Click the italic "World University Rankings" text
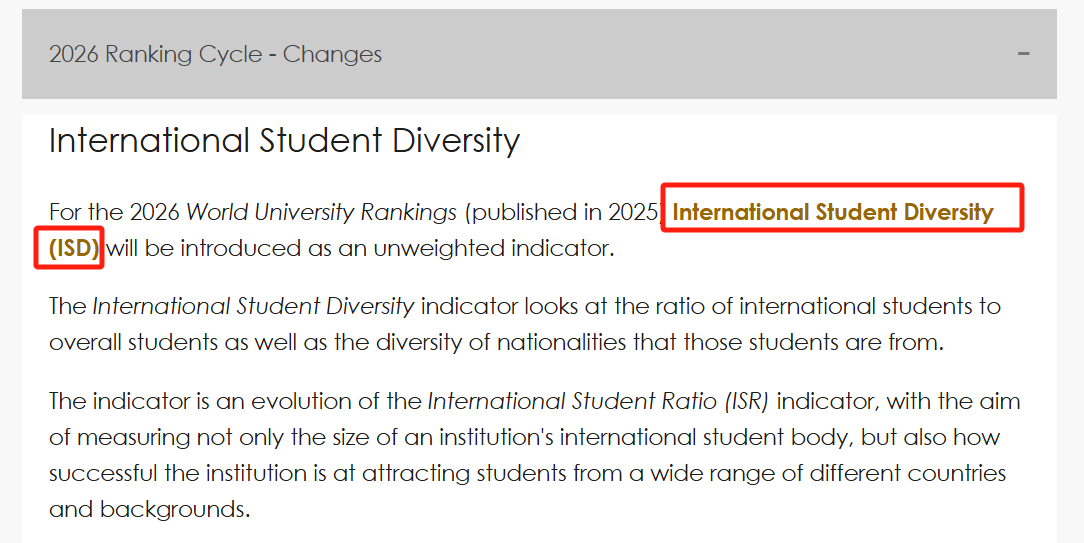This screenshot has width=1084, height=543. click(321, 212)
